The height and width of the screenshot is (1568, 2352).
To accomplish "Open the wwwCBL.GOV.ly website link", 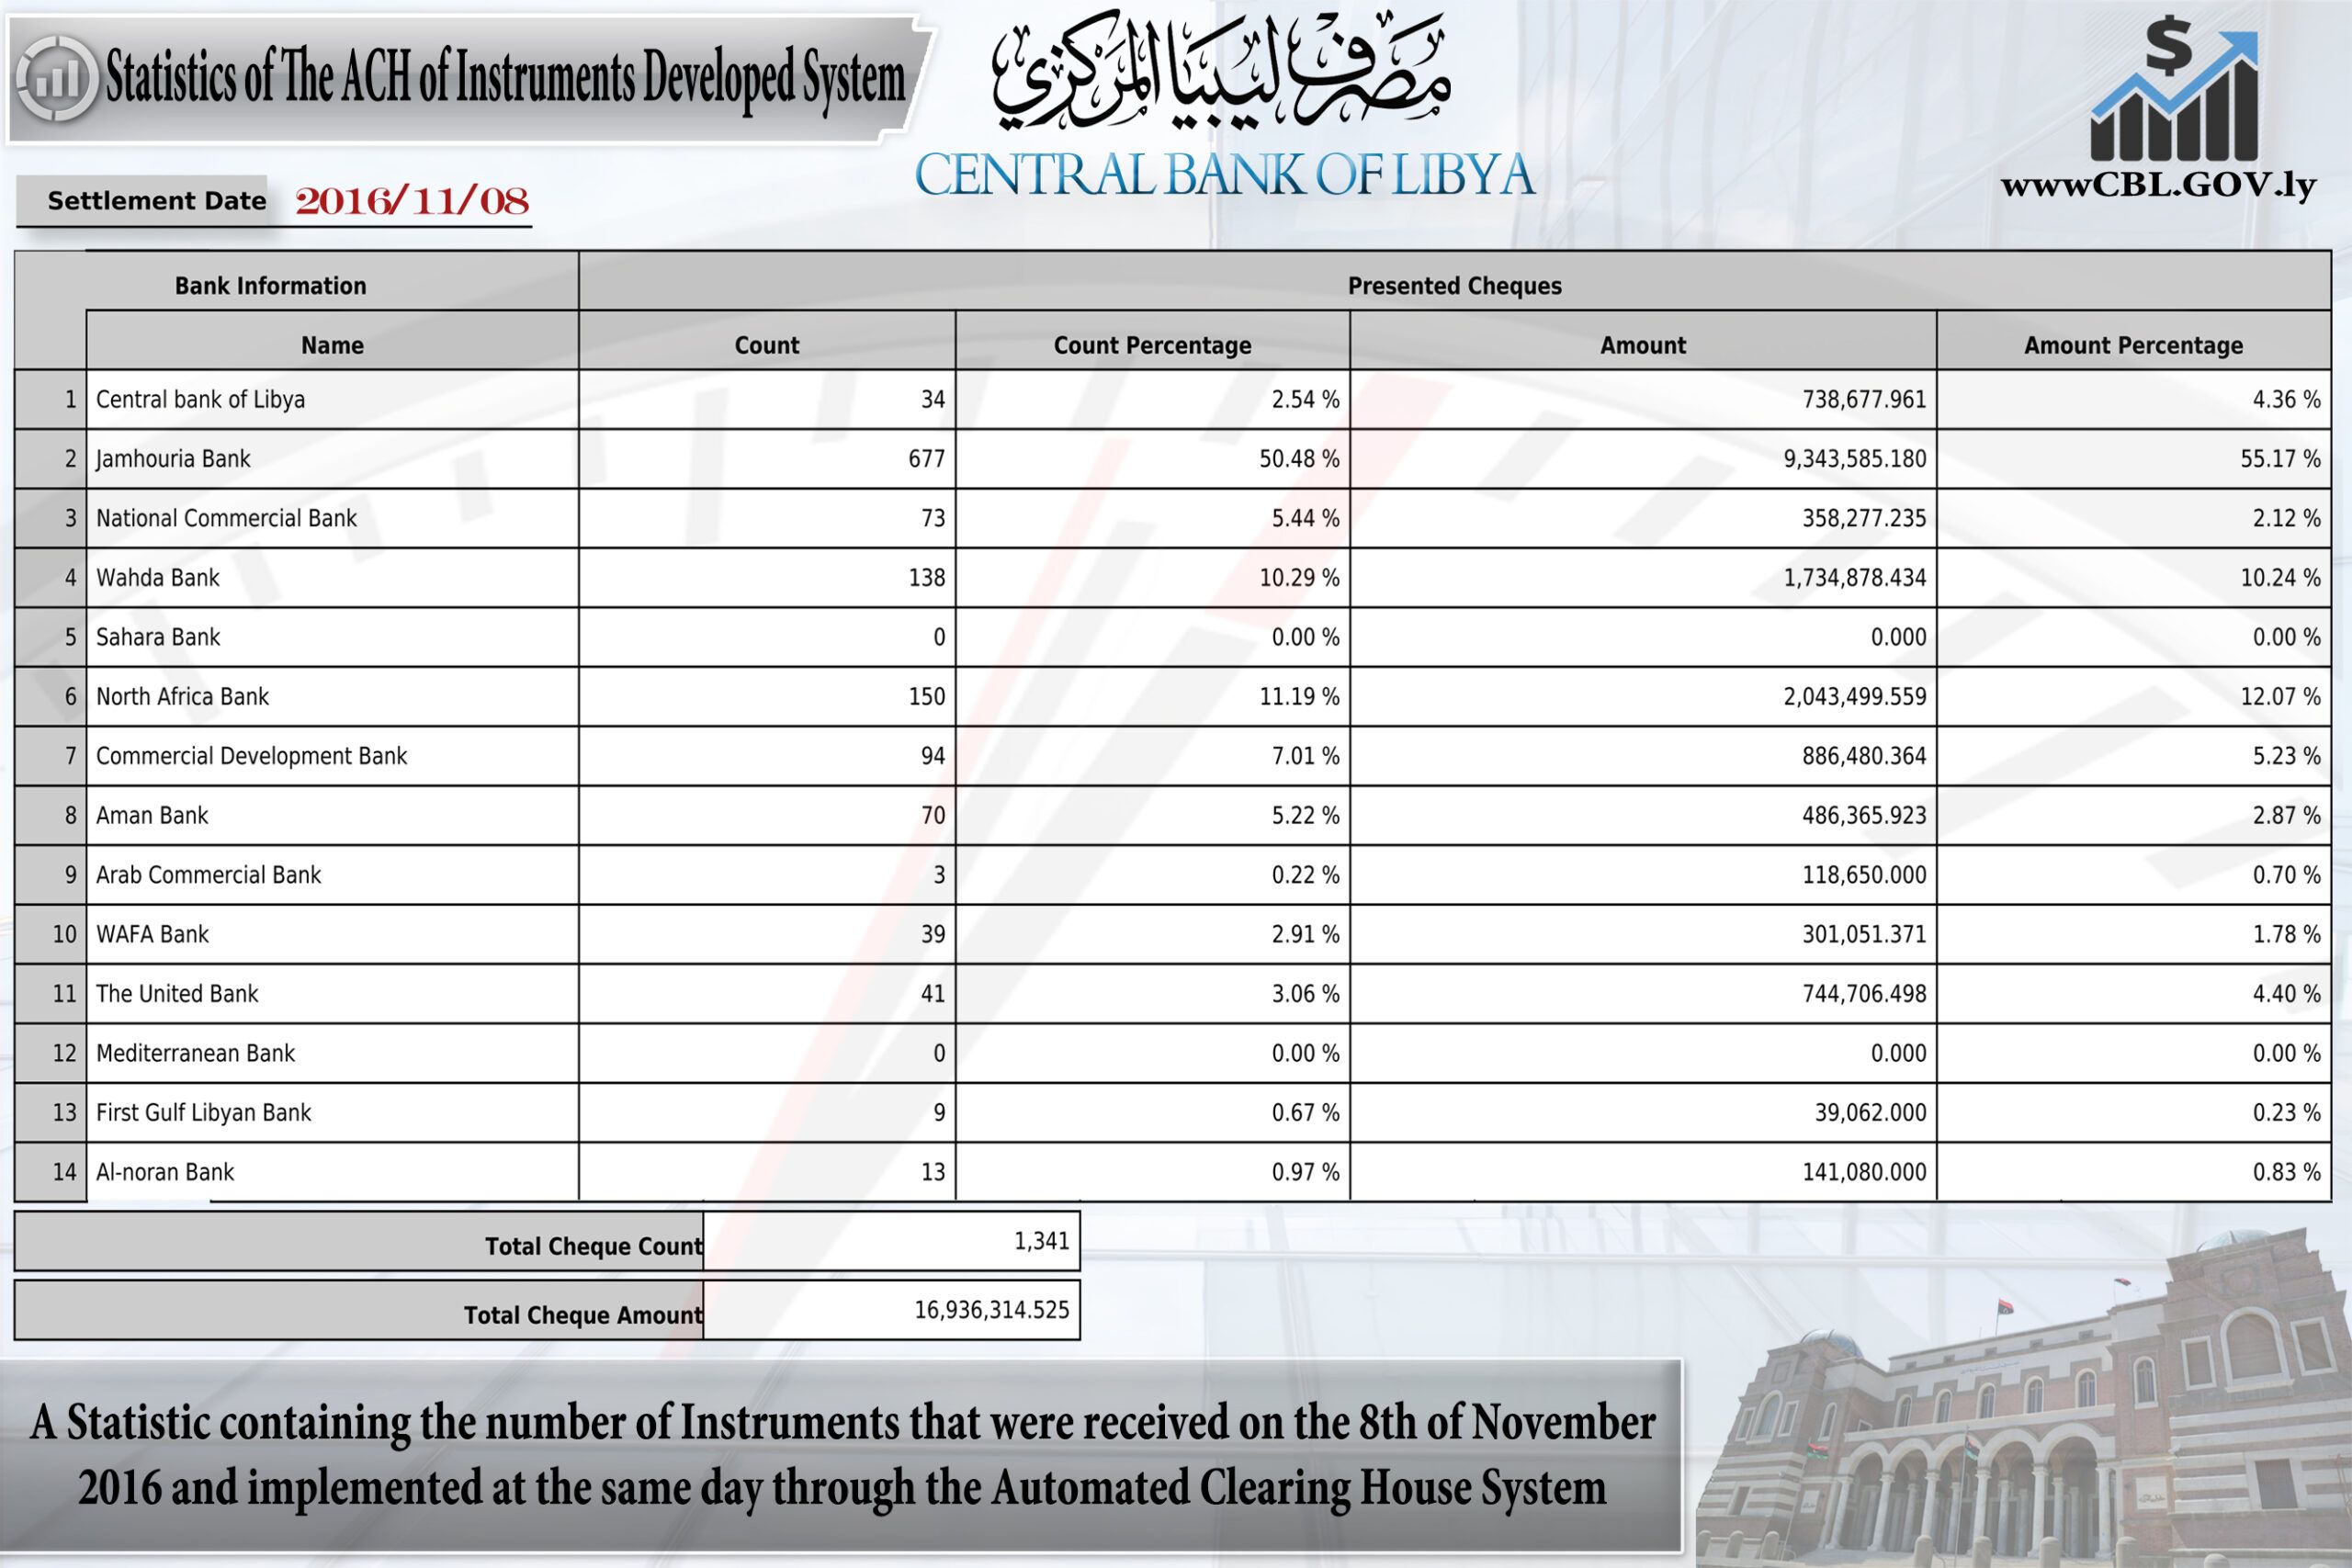I will pos(2158,187).
